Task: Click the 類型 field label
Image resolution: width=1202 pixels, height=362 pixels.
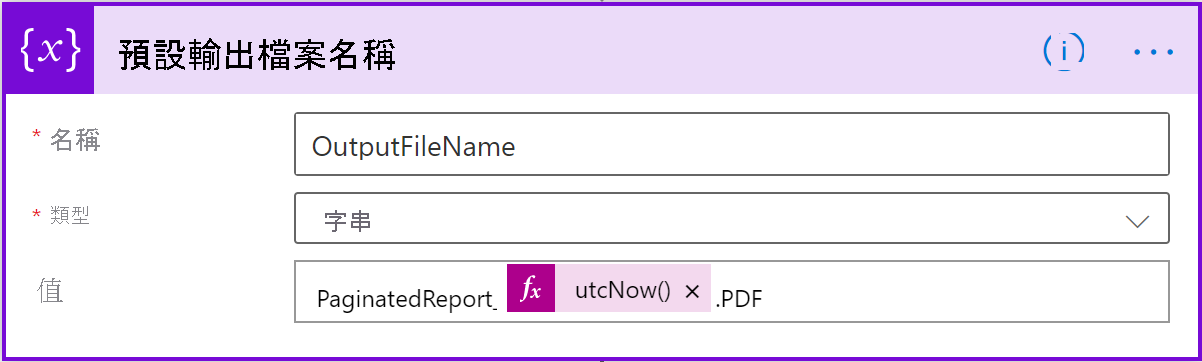Action: [70, 215]
